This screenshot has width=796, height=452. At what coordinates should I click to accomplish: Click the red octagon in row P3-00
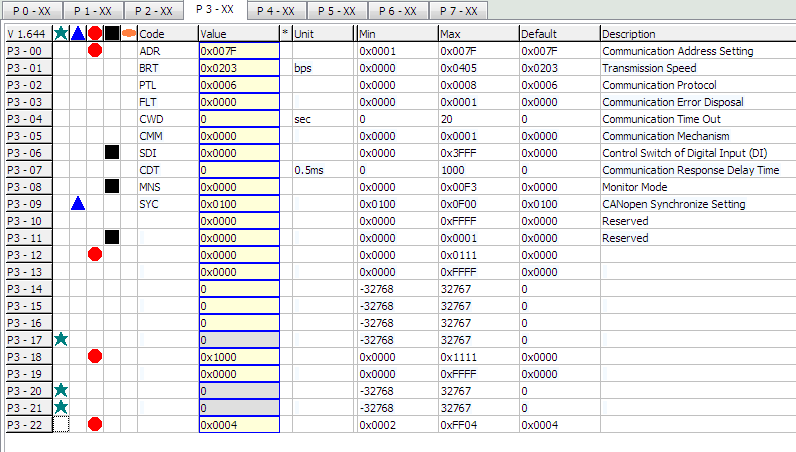[95, 51]
